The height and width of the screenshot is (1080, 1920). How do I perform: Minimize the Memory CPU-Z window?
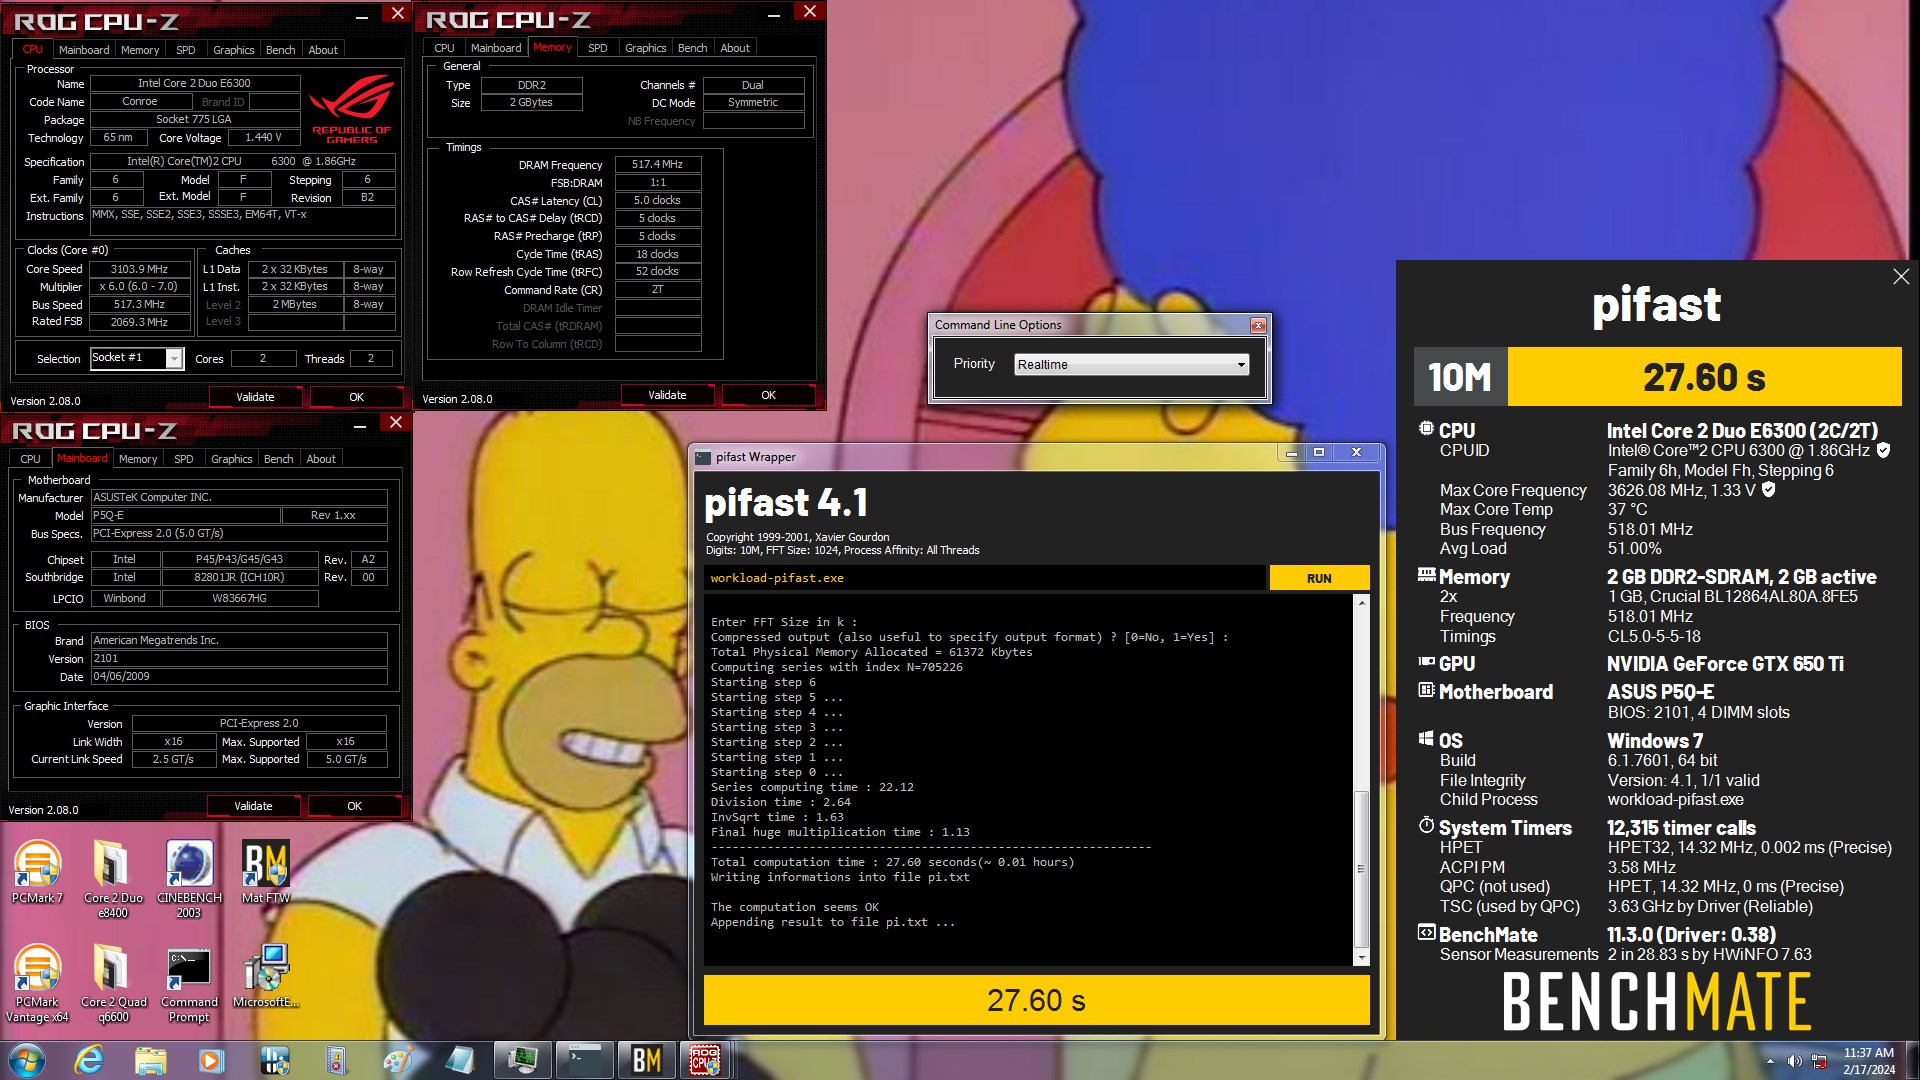click(773, 14)
